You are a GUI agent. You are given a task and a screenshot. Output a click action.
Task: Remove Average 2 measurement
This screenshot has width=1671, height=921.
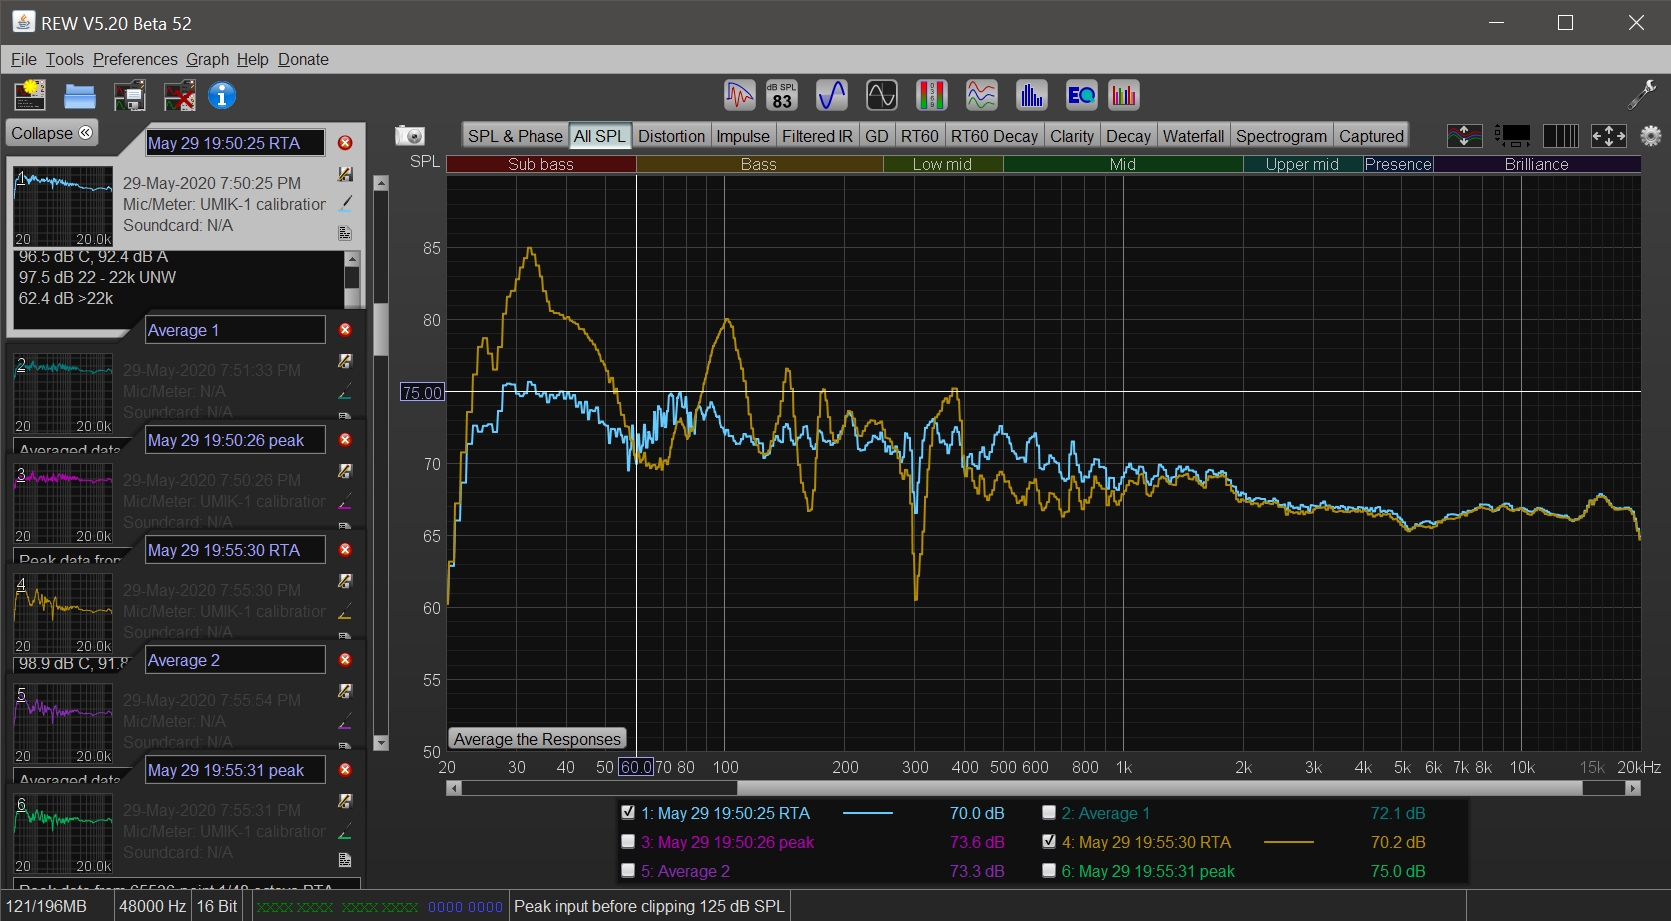pyautogui.click(x=345, y=660)
